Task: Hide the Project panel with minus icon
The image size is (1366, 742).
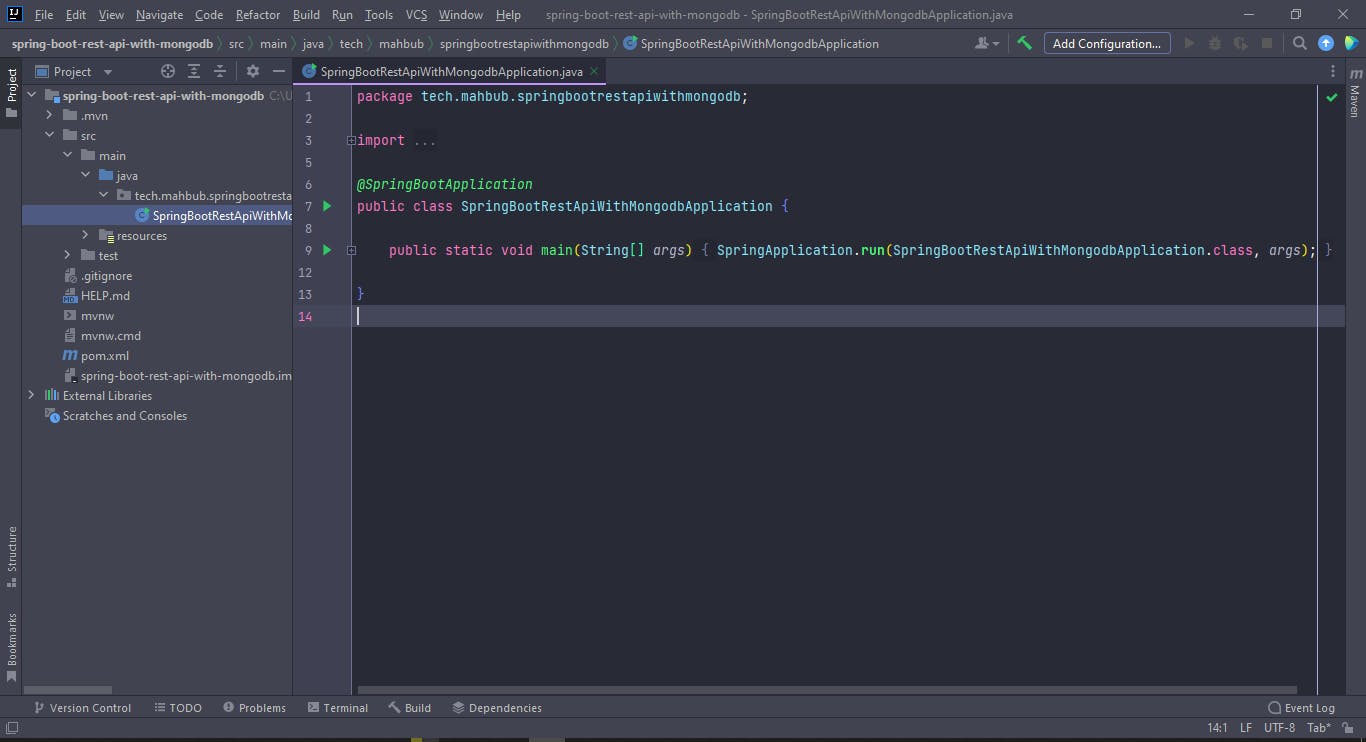Action: point(279,71)
